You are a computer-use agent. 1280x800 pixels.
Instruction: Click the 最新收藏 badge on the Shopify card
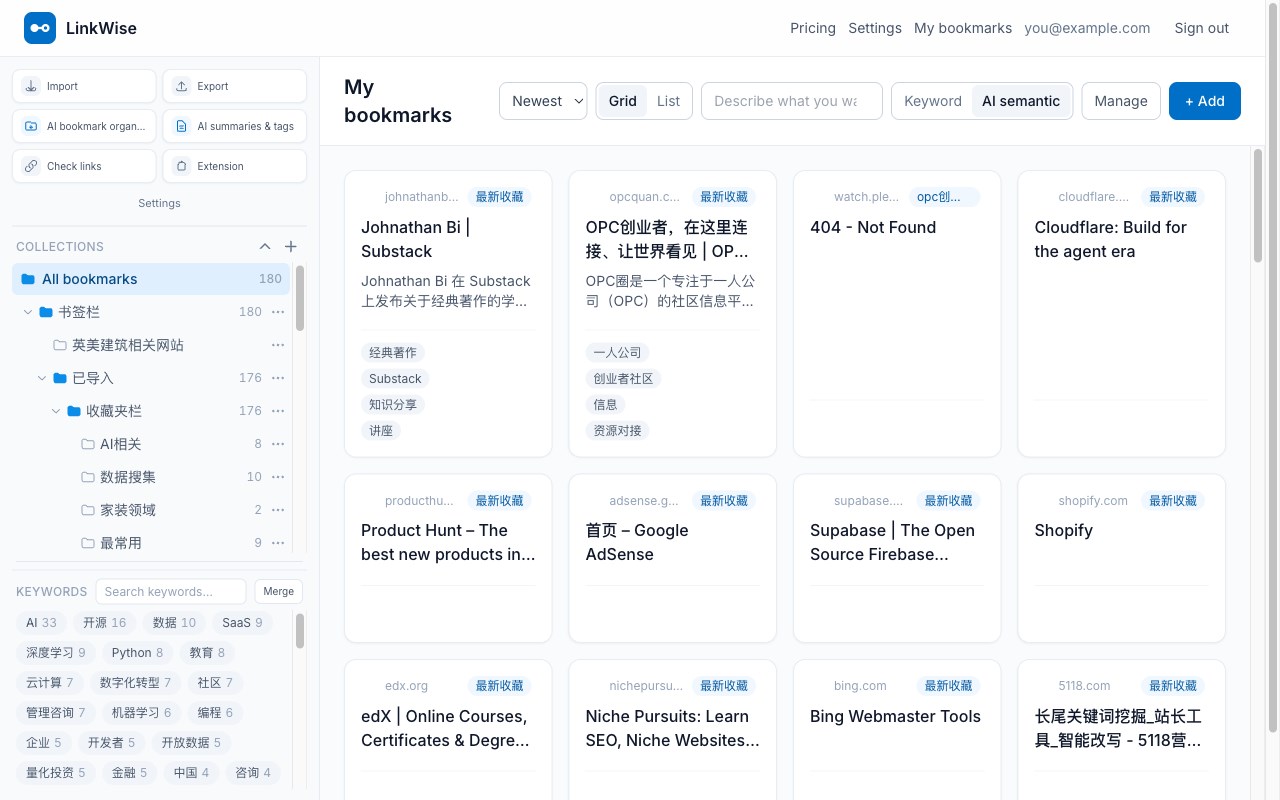pyautogui.click(x=1173, y=500)
